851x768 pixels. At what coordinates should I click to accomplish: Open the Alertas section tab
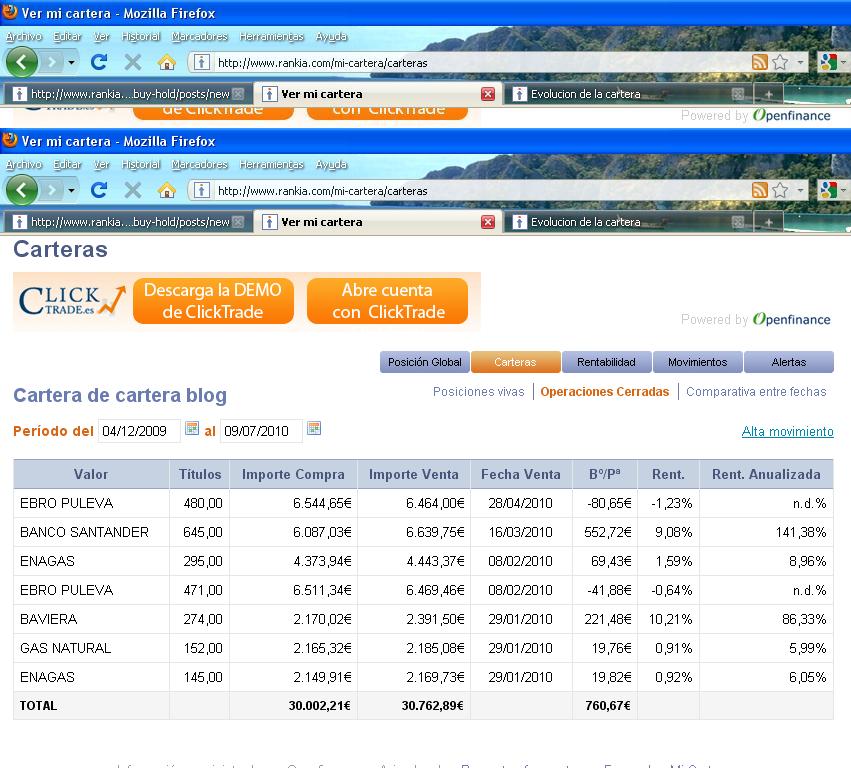pyautogui.click(x=789, y=362)
